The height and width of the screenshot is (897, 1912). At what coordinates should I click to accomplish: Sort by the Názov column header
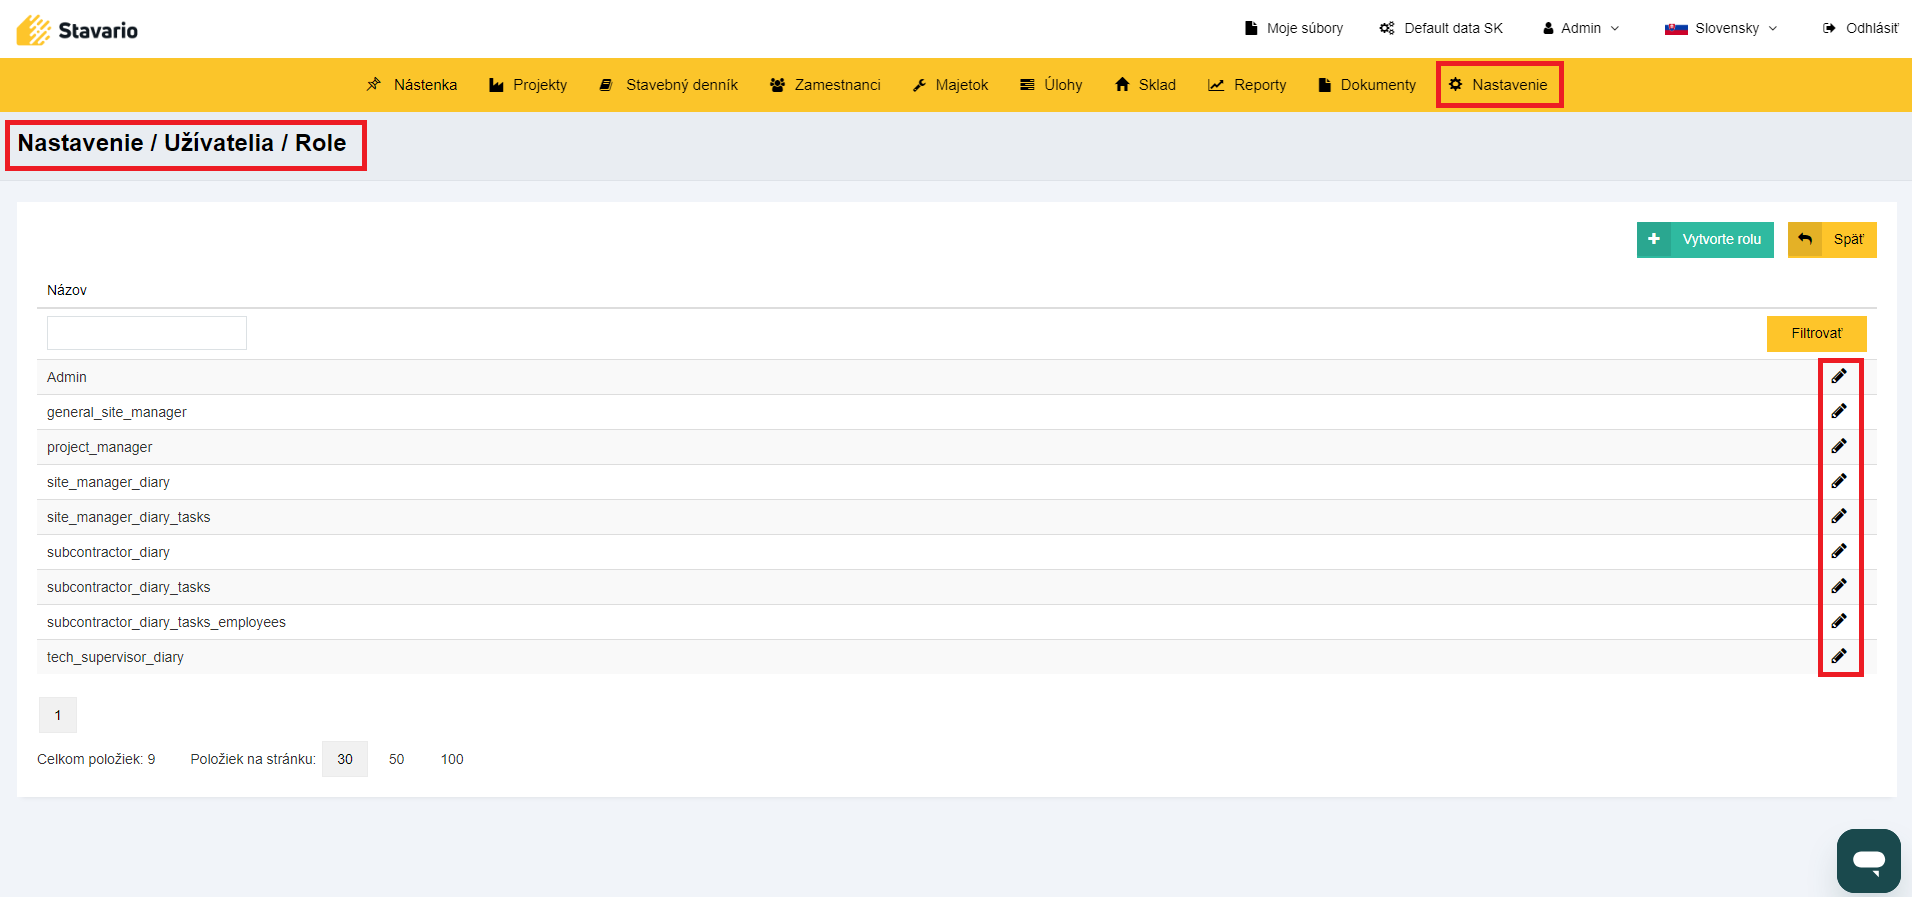(x=67, y=290)
